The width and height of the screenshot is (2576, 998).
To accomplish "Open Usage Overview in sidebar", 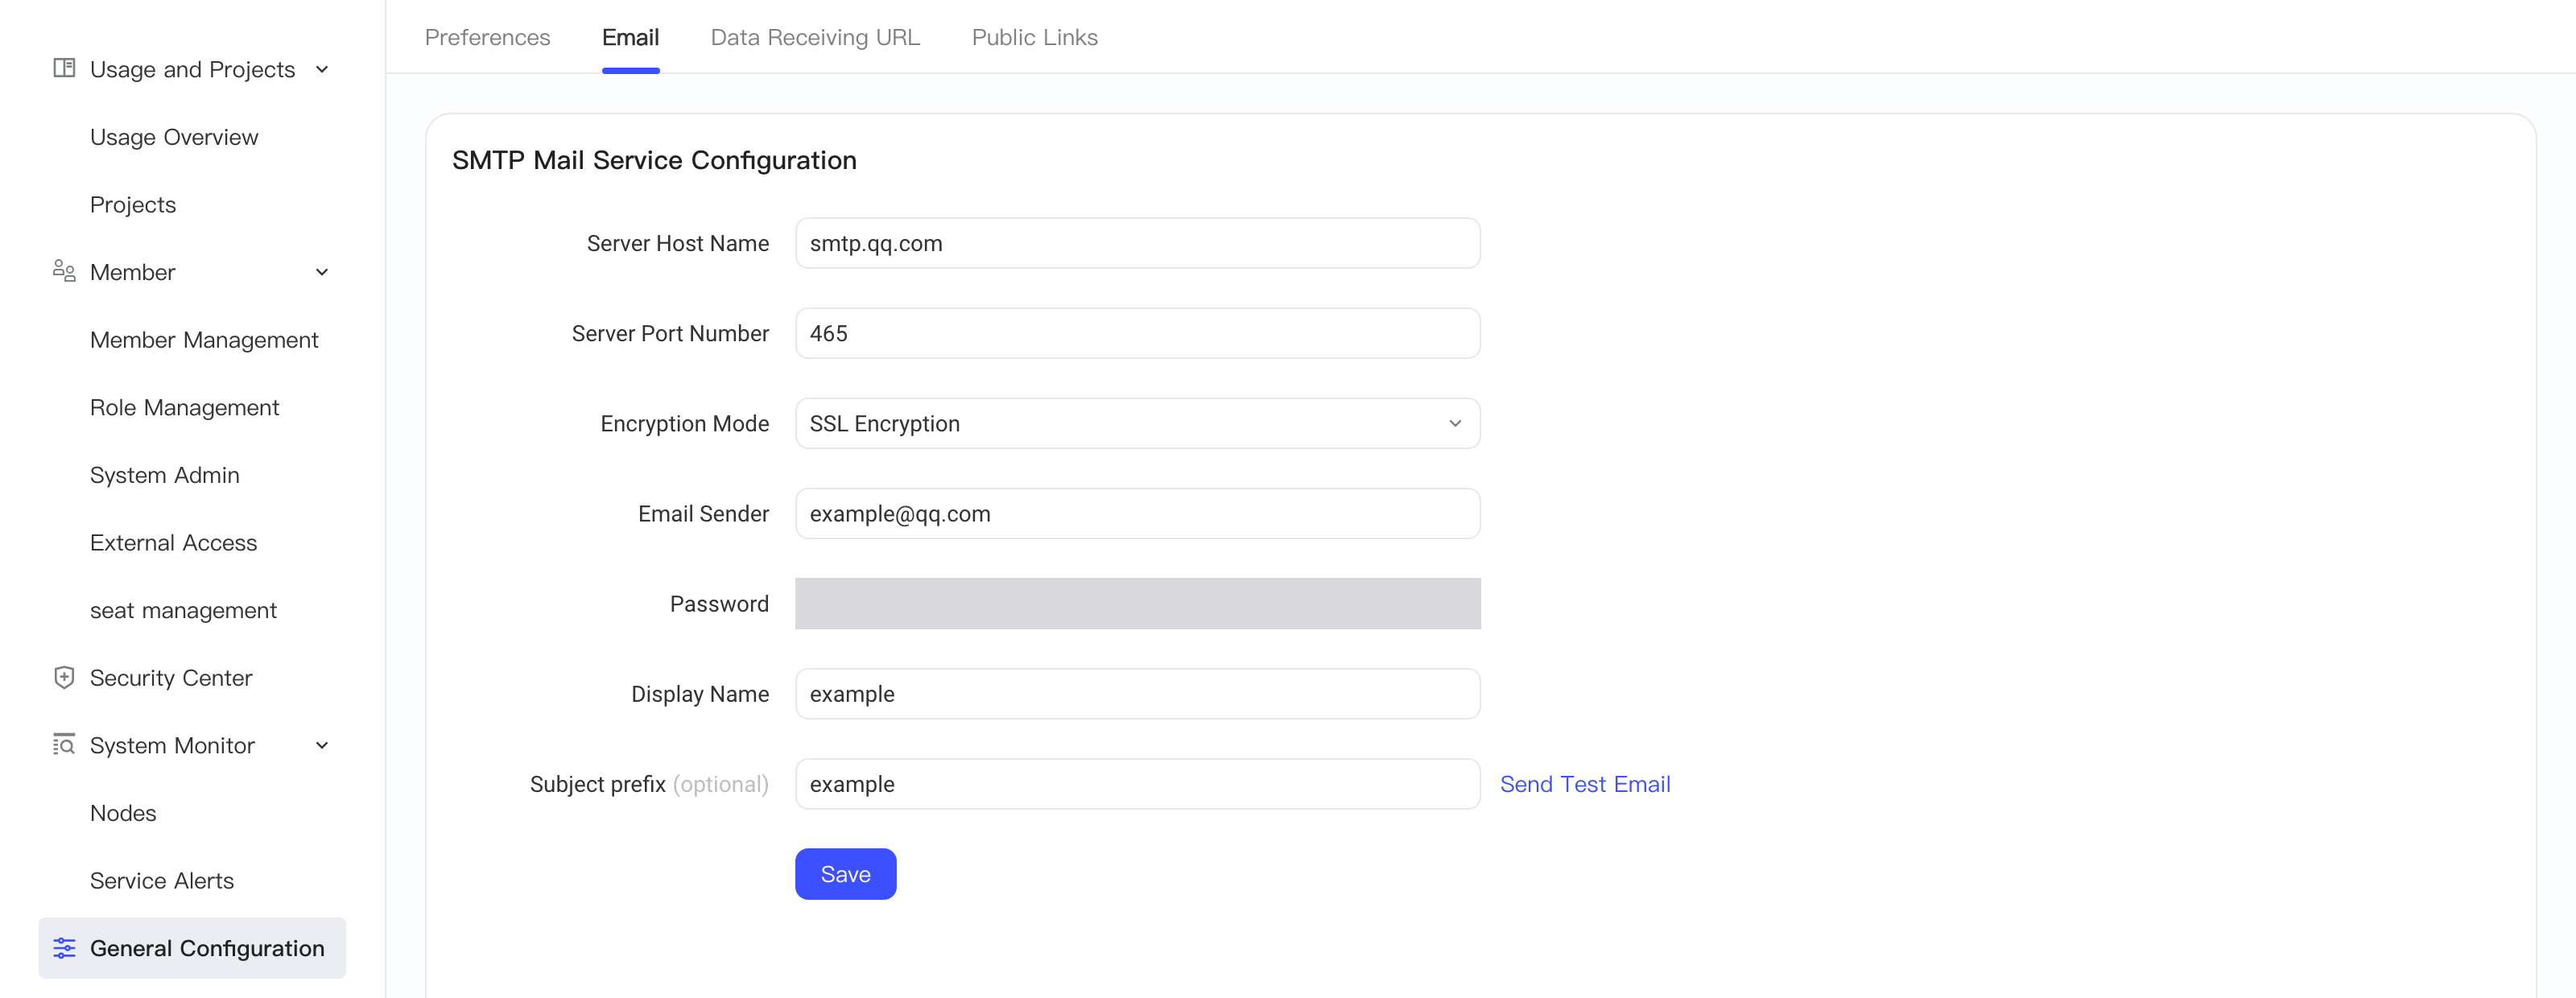I will pyautogui.click(x=174, y=137).
